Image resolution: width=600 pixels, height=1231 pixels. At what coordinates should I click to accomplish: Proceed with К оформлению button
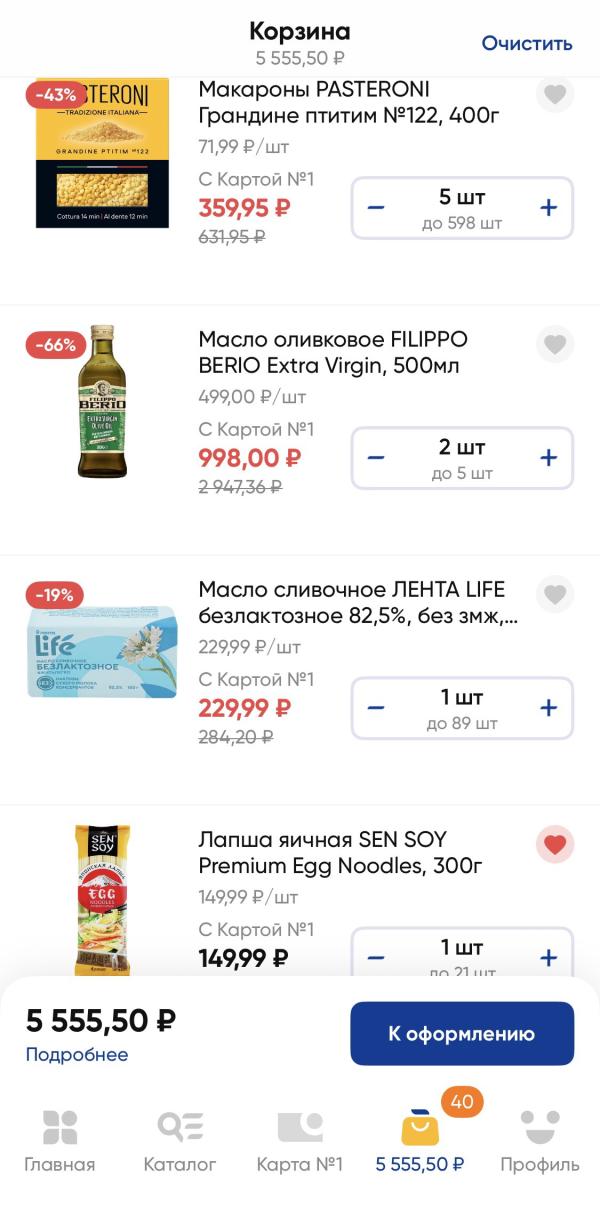click(x=462, y=1034)
